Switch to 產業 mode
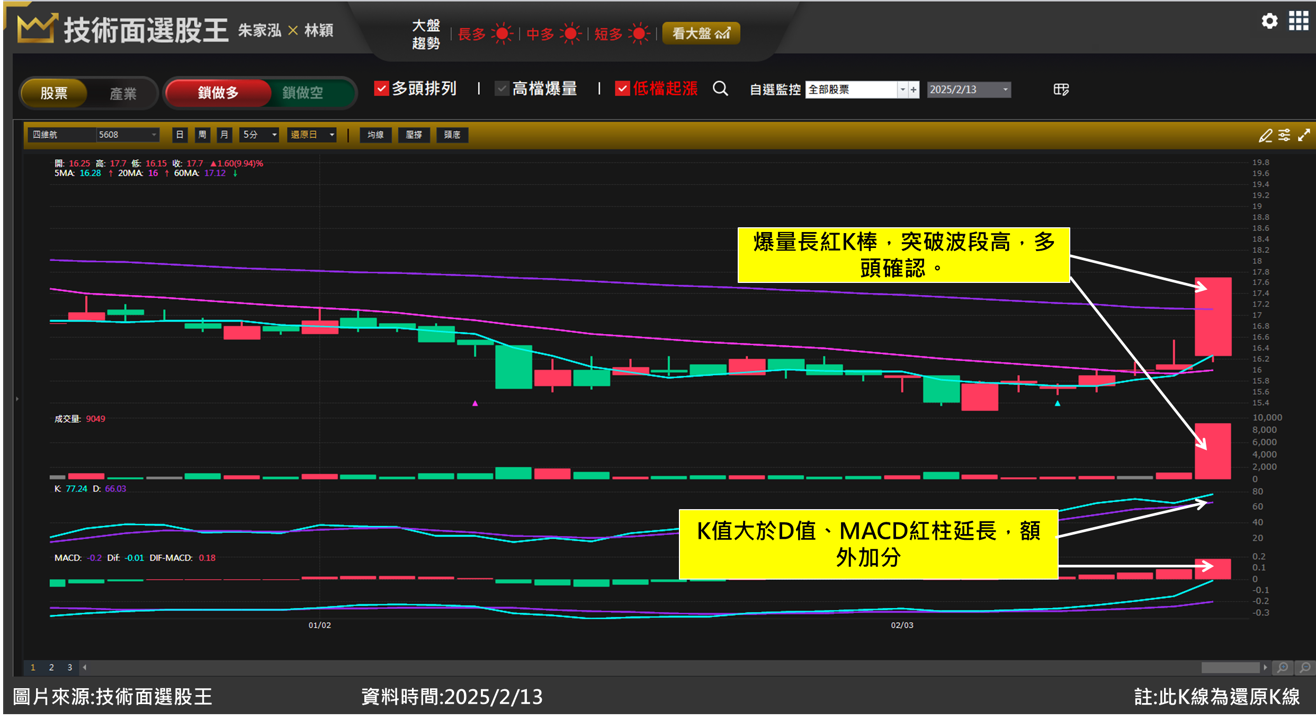 123,93
